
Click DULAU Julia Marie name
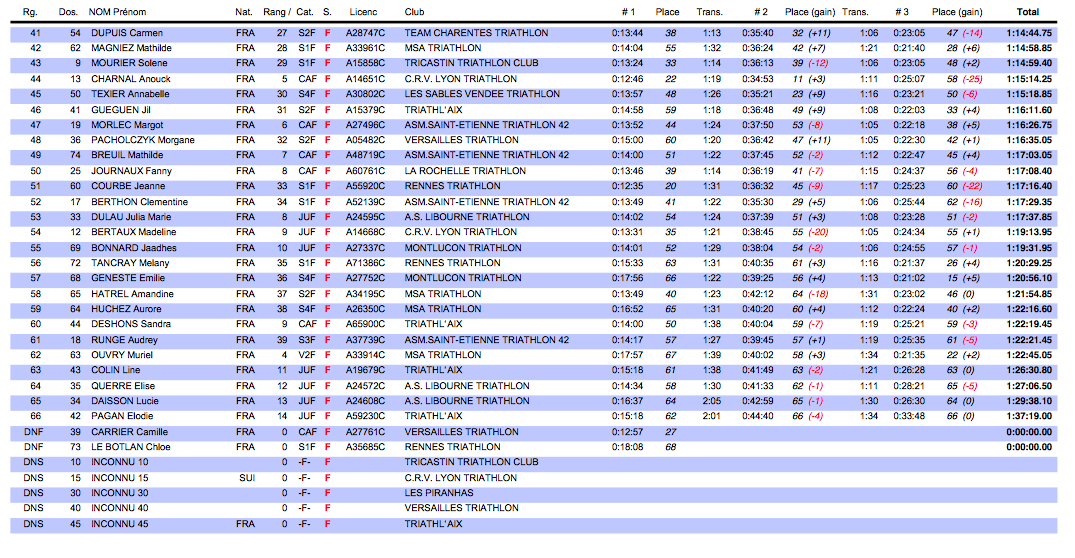(131, 217)
